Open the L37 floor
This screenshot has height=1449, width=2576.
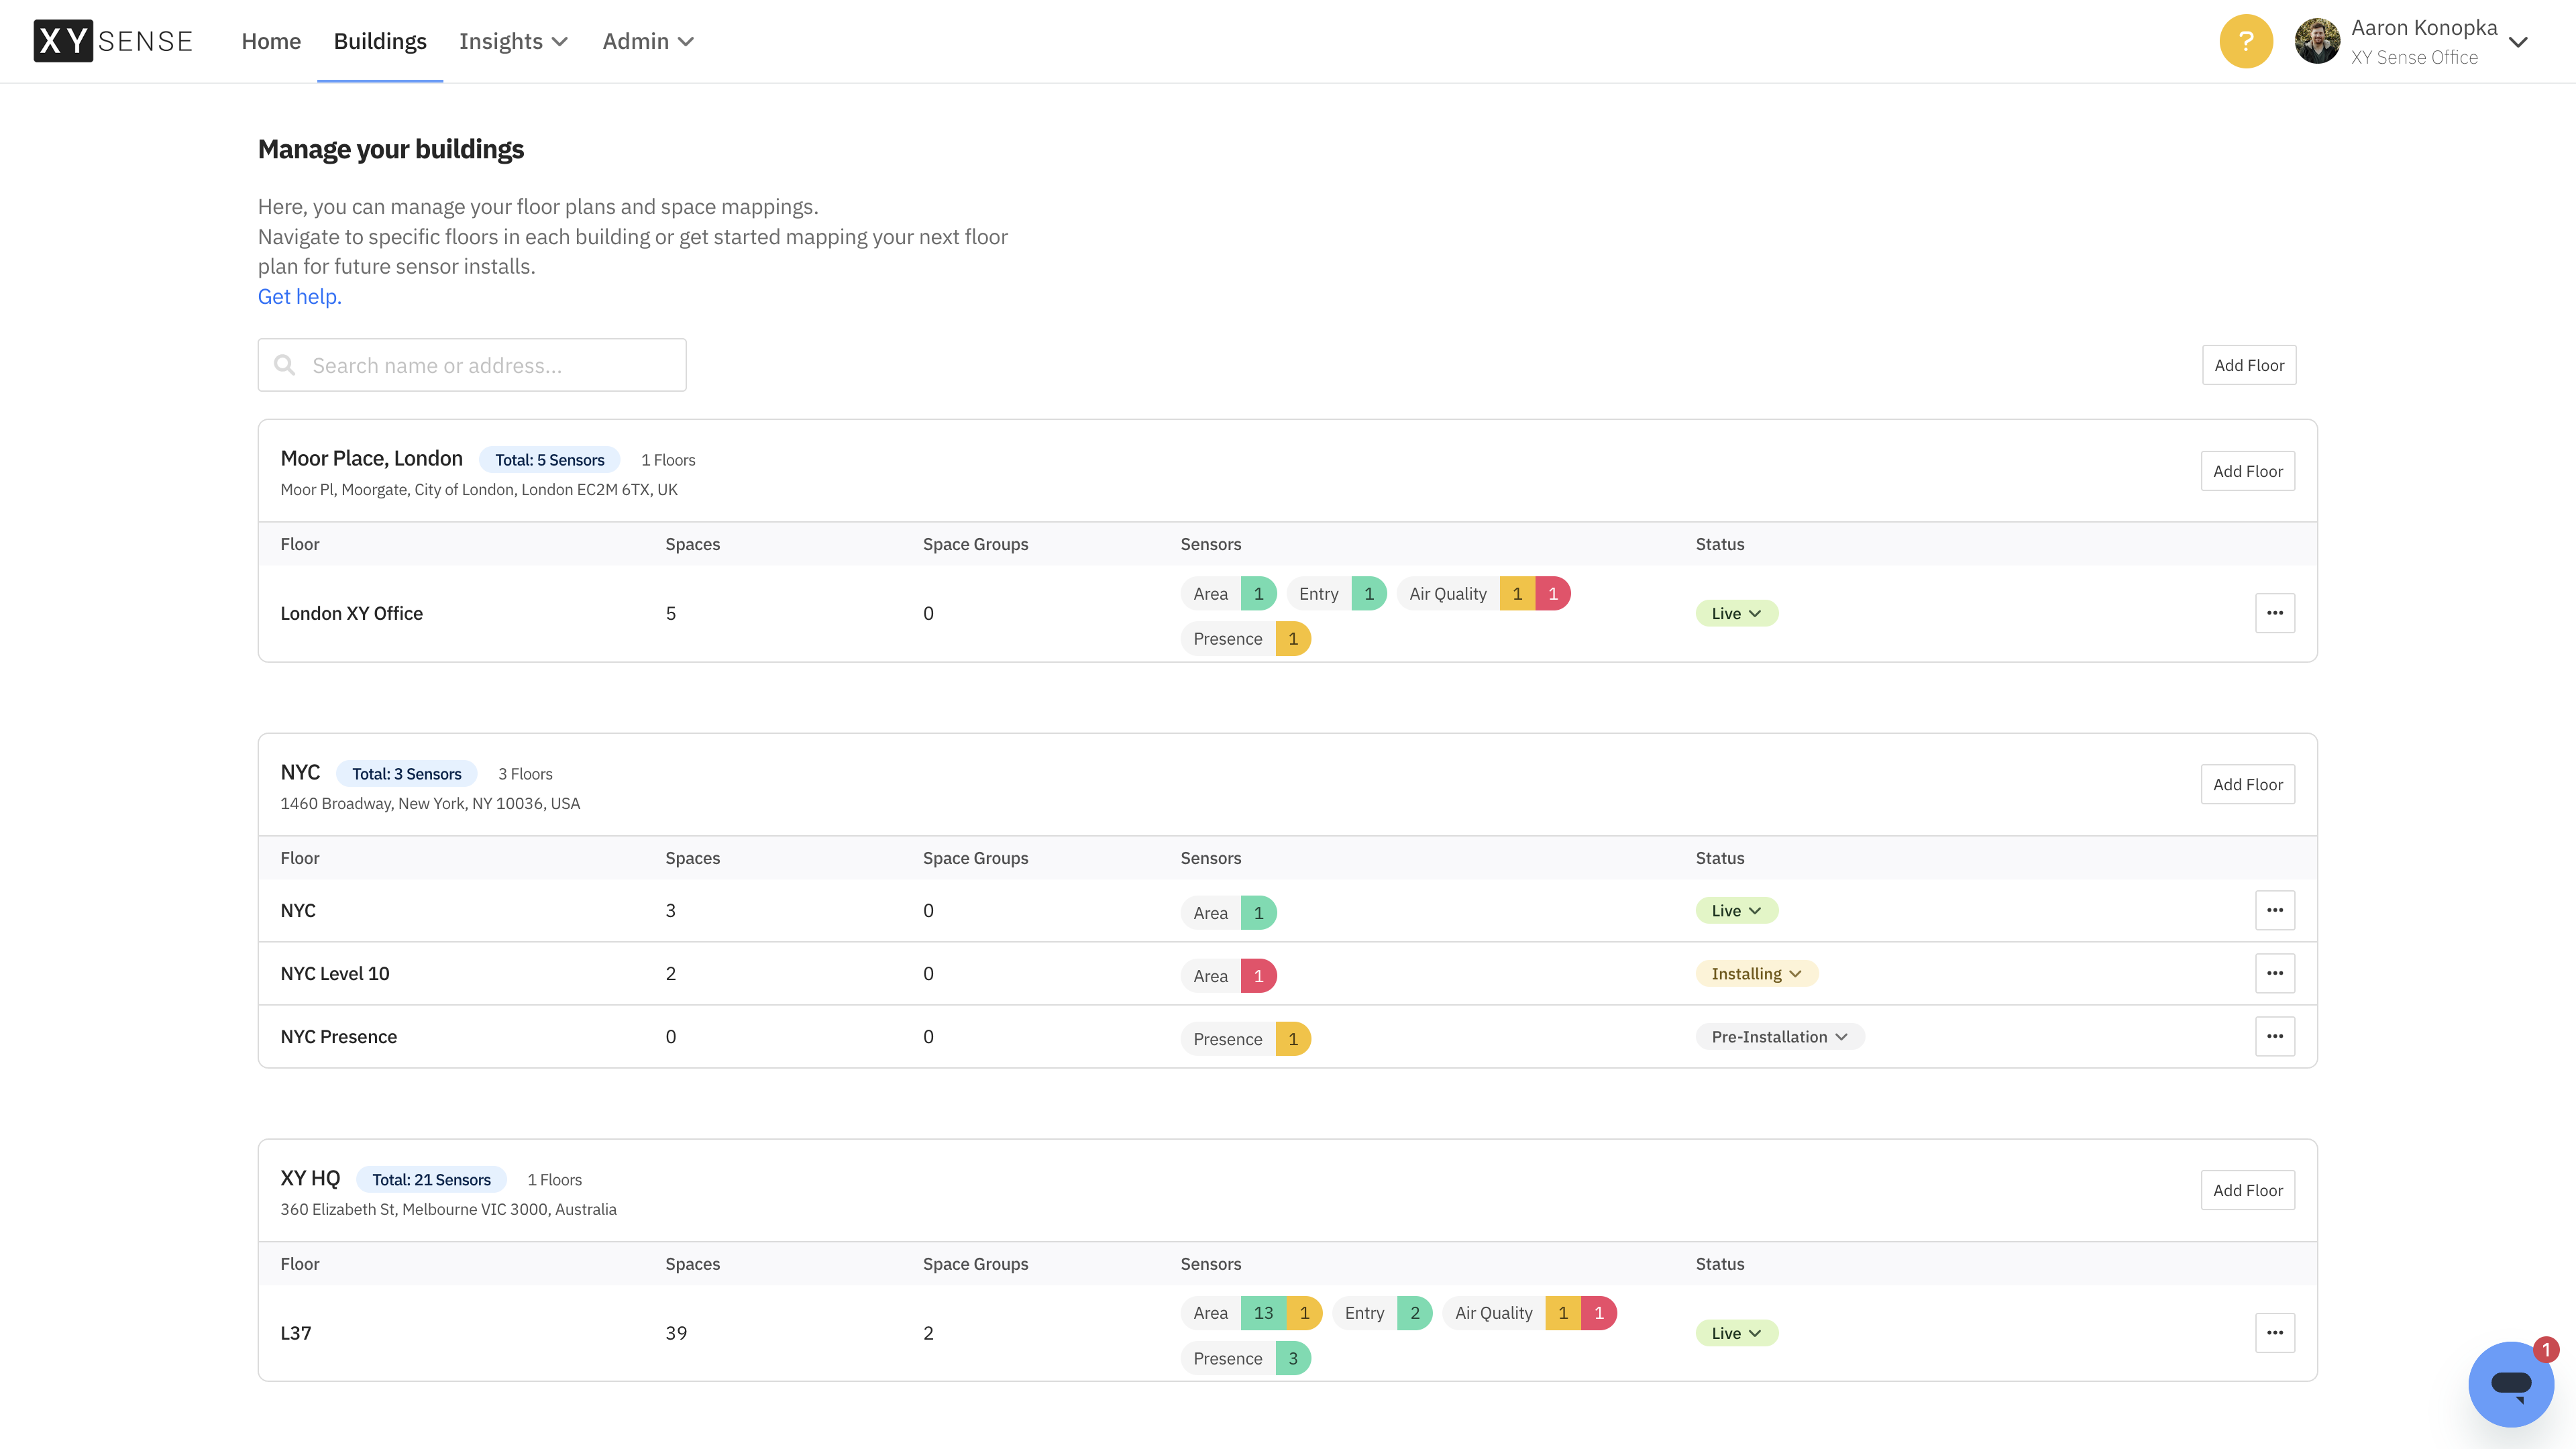296,1332
